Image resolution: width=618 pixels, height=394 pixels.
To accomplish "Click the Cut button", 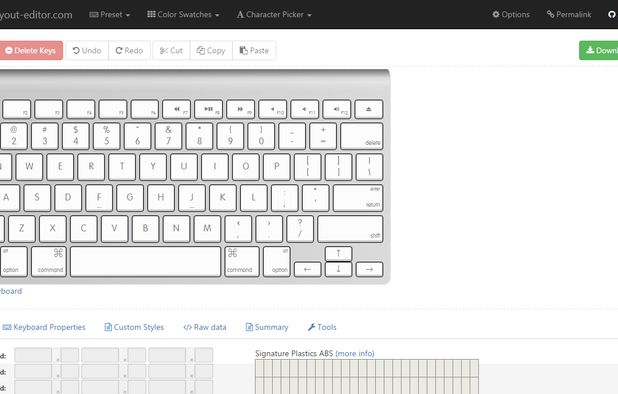I will (171, 50).
